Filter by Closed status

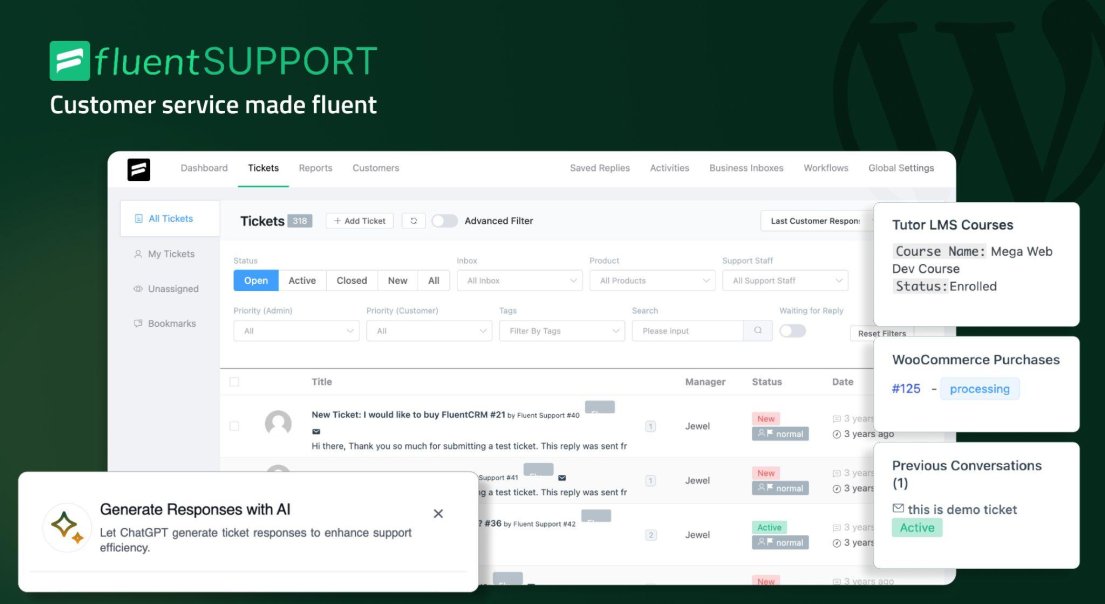pos(352,281)
